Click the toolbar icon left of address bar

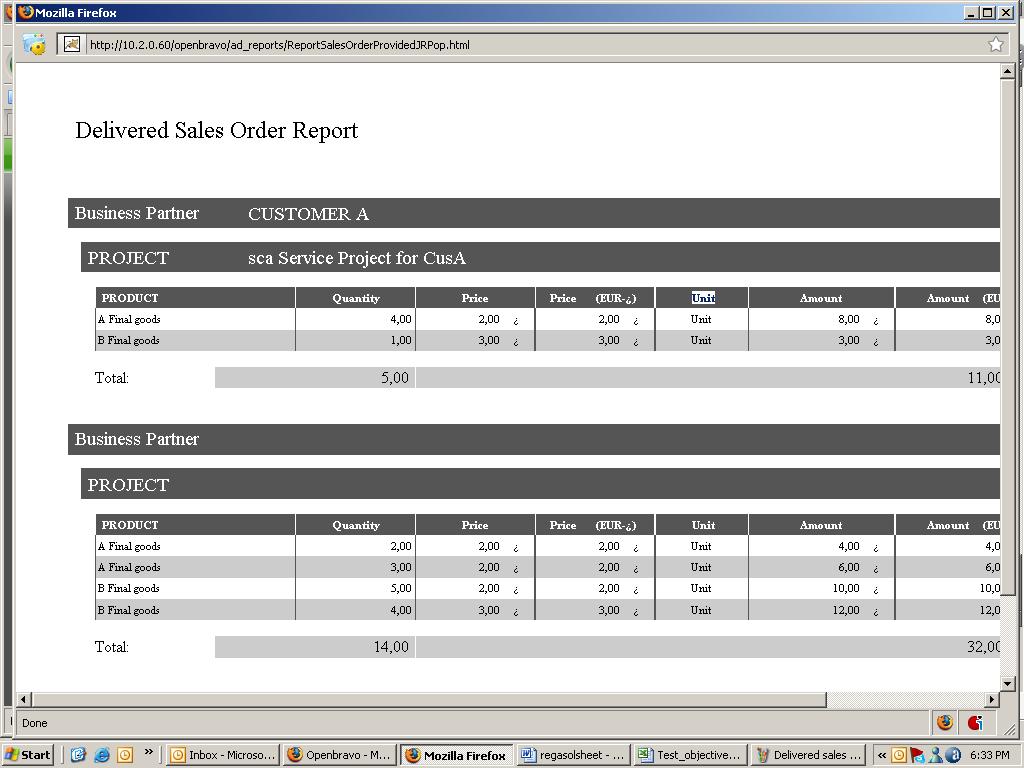coord(35,44)
